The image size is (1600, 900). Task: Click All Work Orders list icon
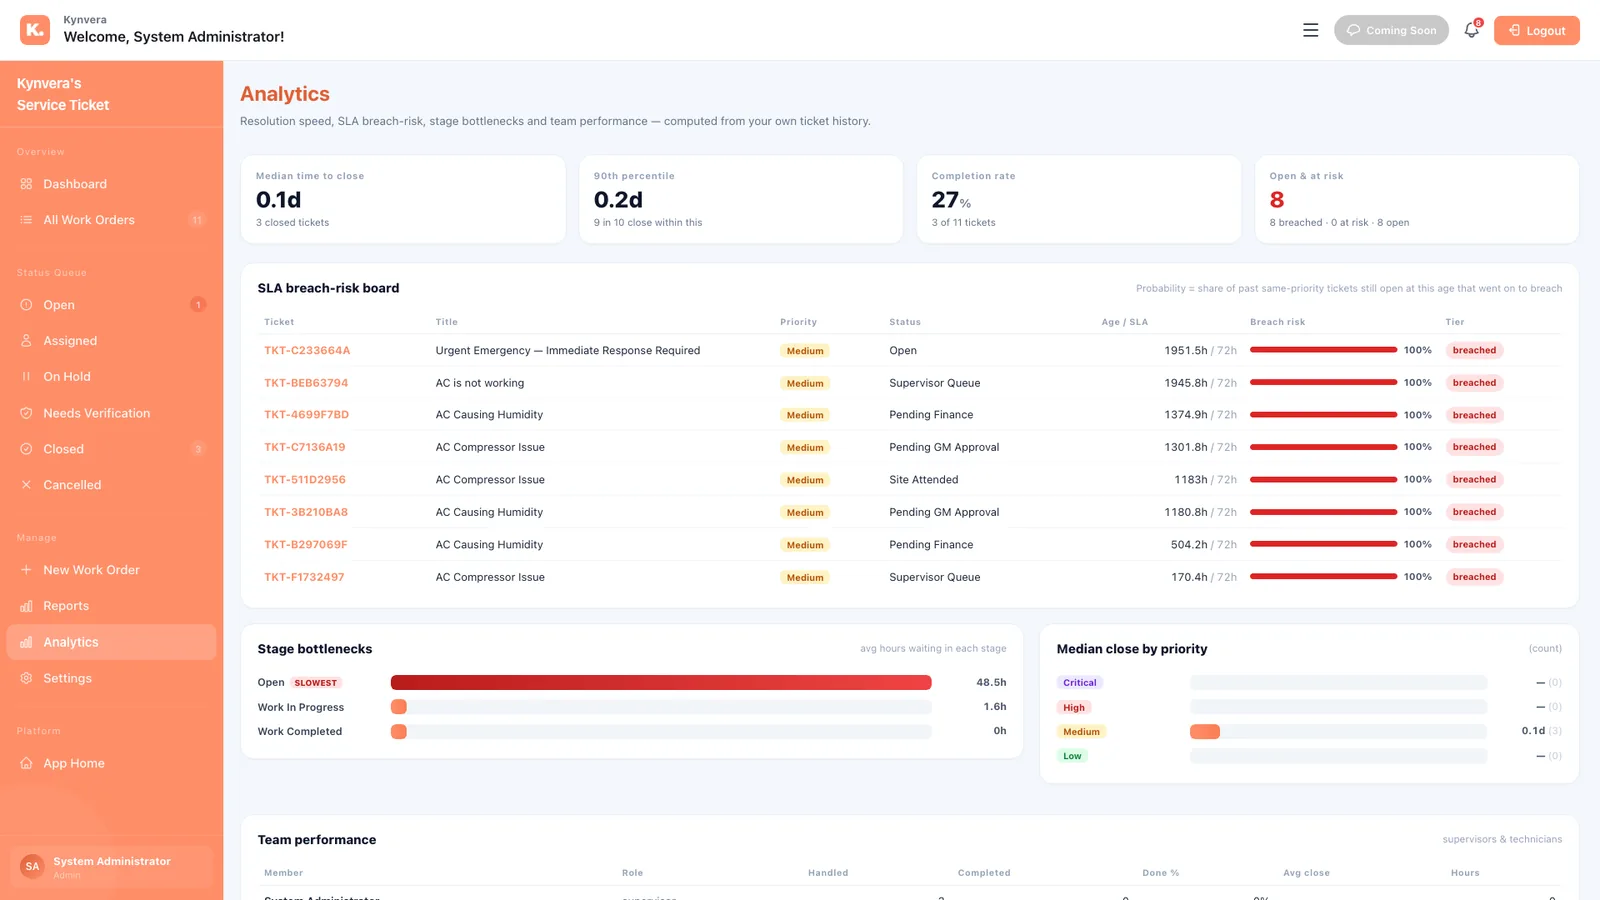click(x=26, y=220)
